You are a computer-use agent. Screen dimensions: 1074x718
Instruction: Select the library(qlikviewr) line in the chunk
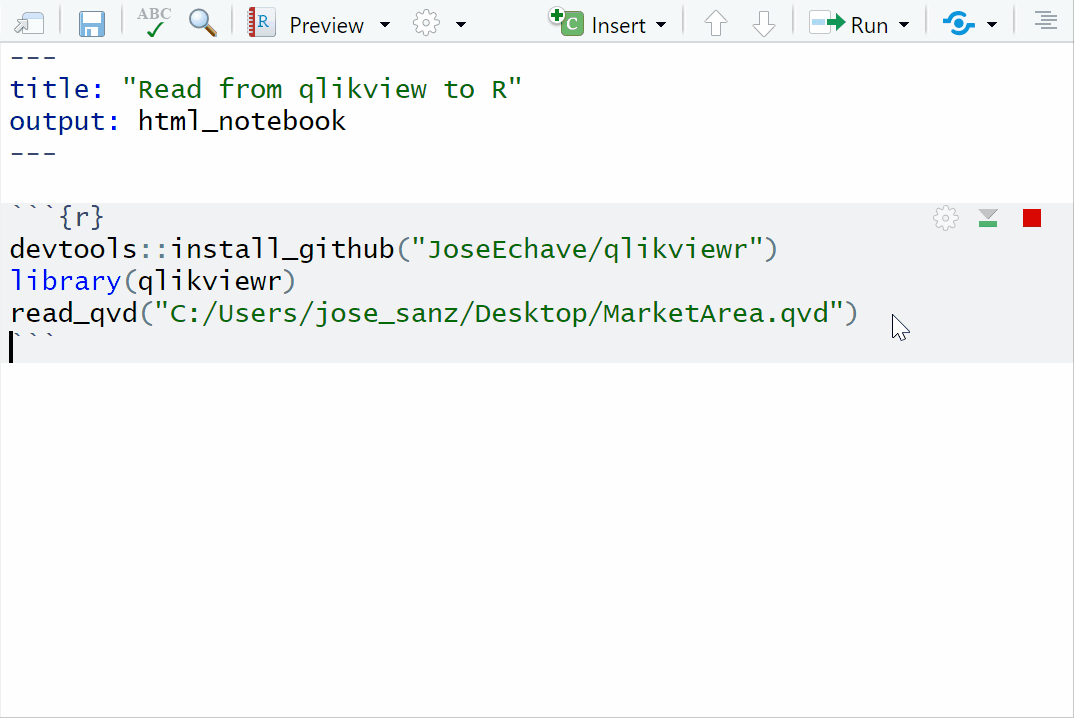click(x=150, y=281)
